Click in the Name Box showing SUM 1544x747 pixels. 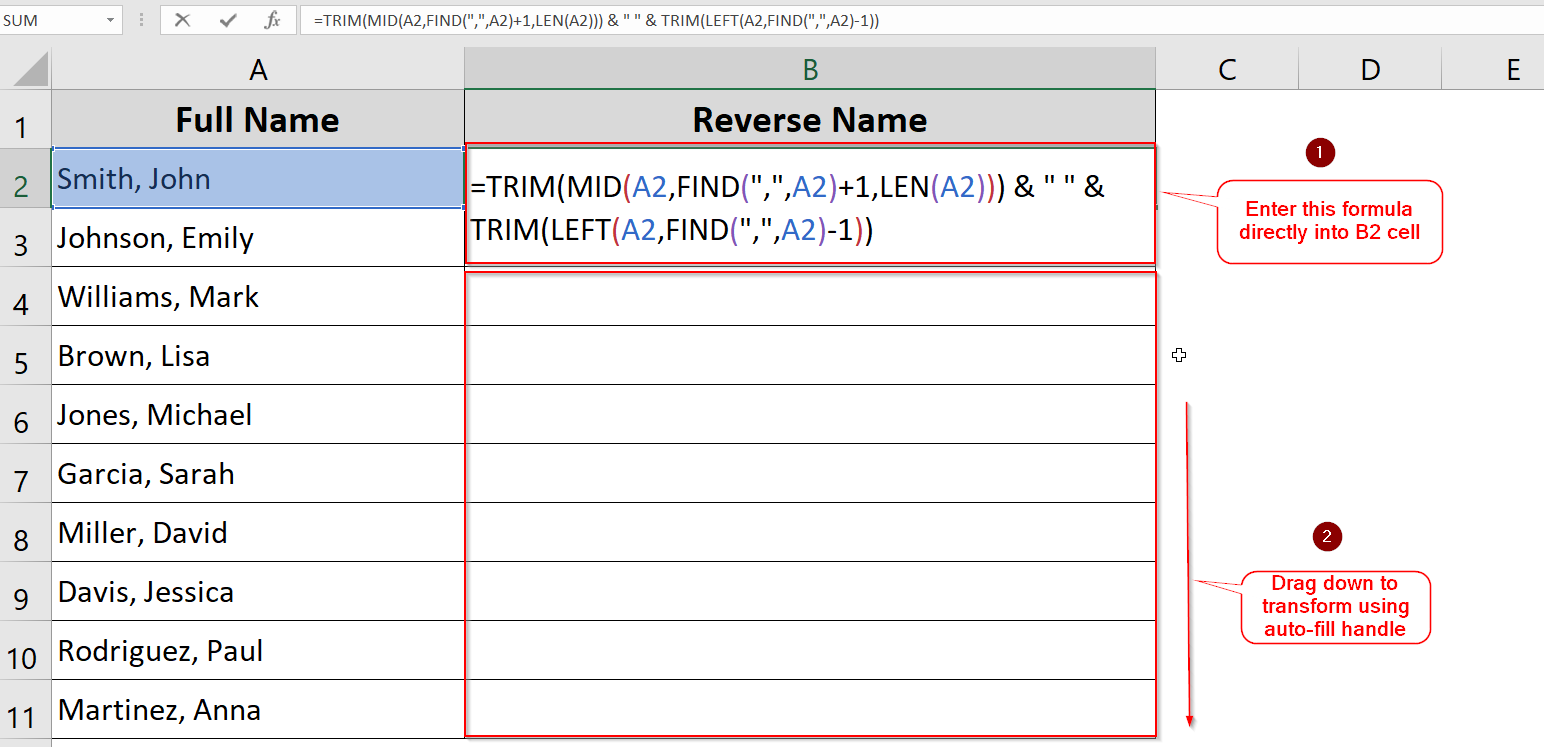click(x=50, y=20)
